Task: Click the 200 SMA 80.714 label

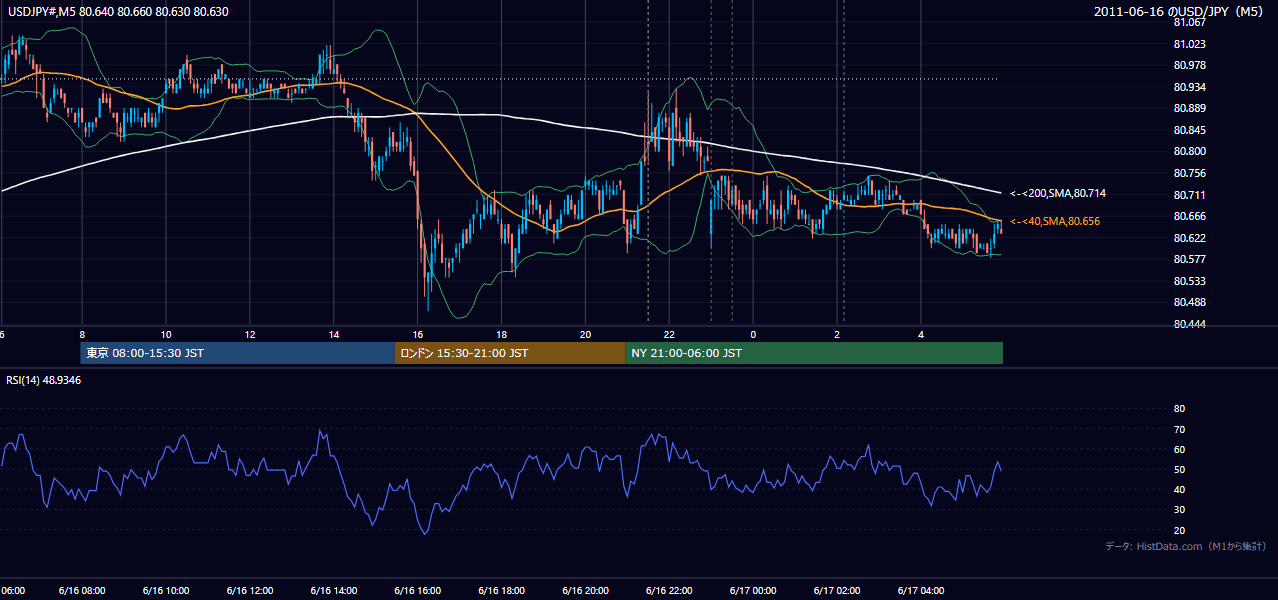Action: [1058, 193]
